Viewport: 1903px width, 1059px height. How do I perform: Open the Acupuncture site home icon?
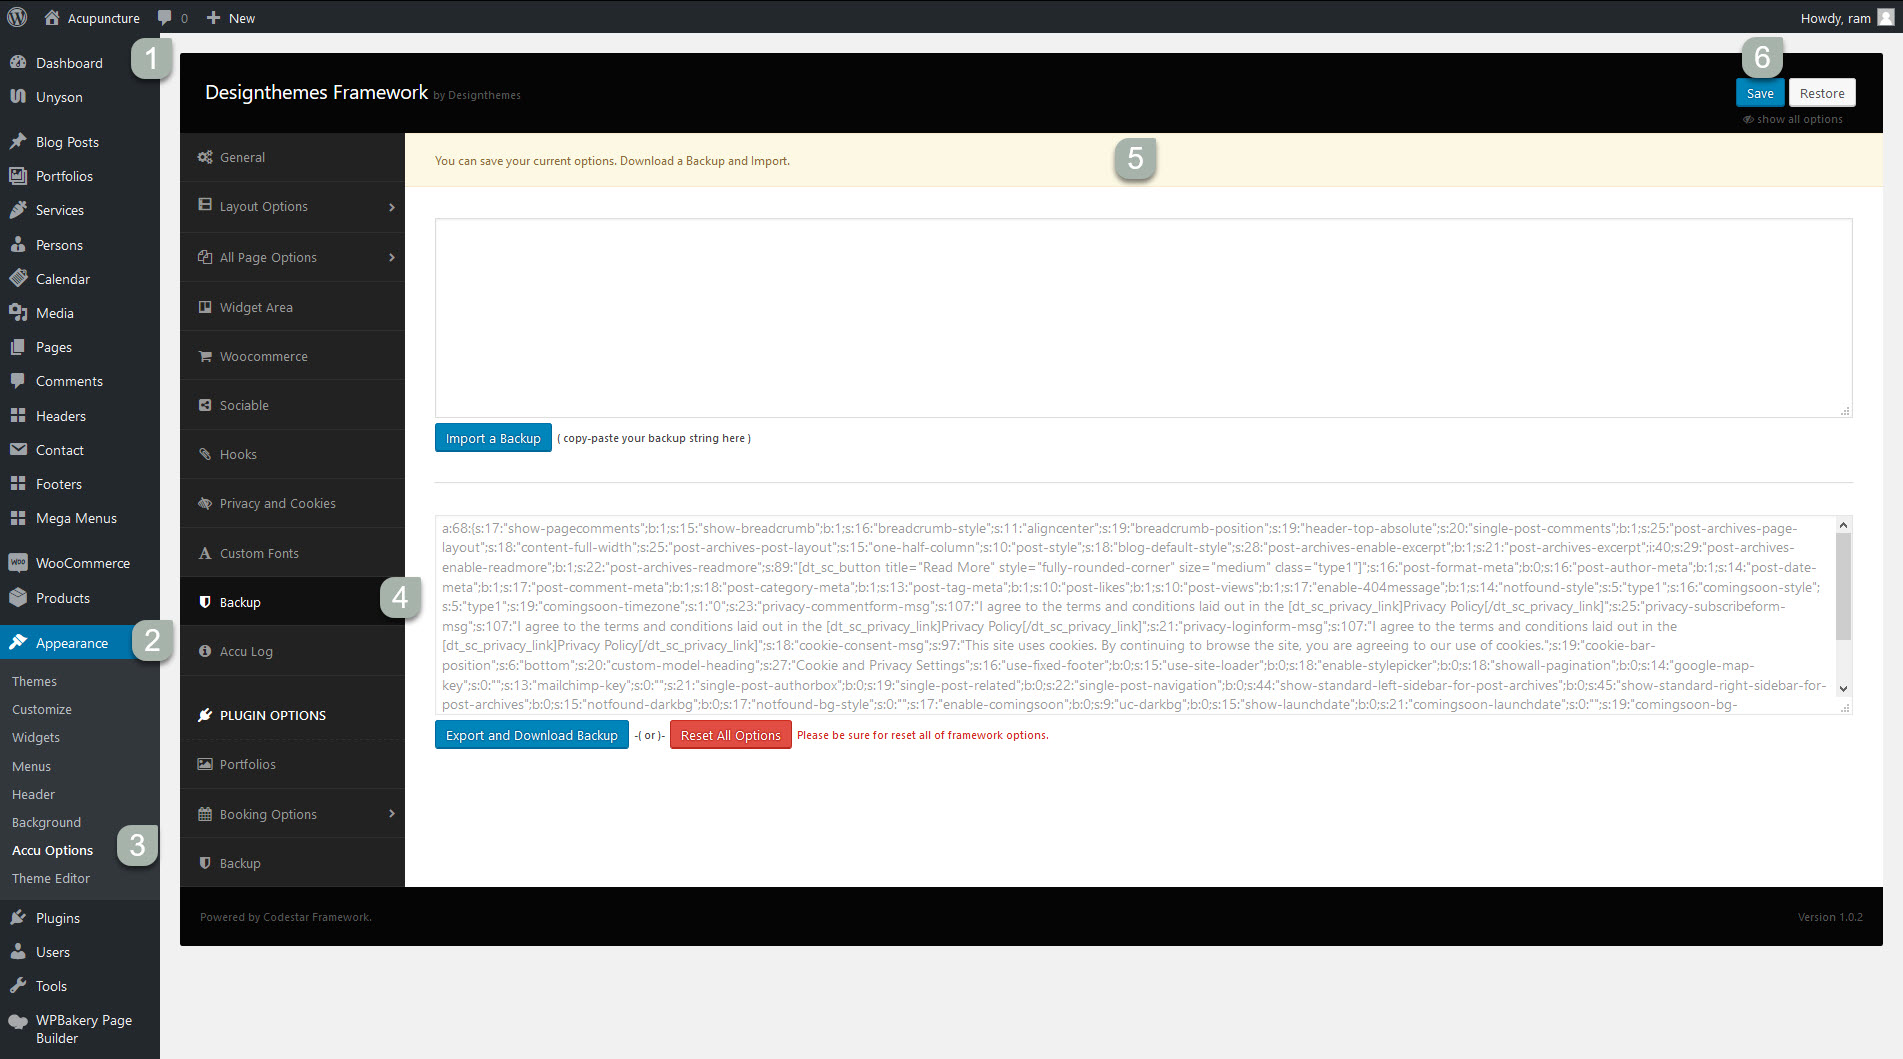tap(52, 17)
